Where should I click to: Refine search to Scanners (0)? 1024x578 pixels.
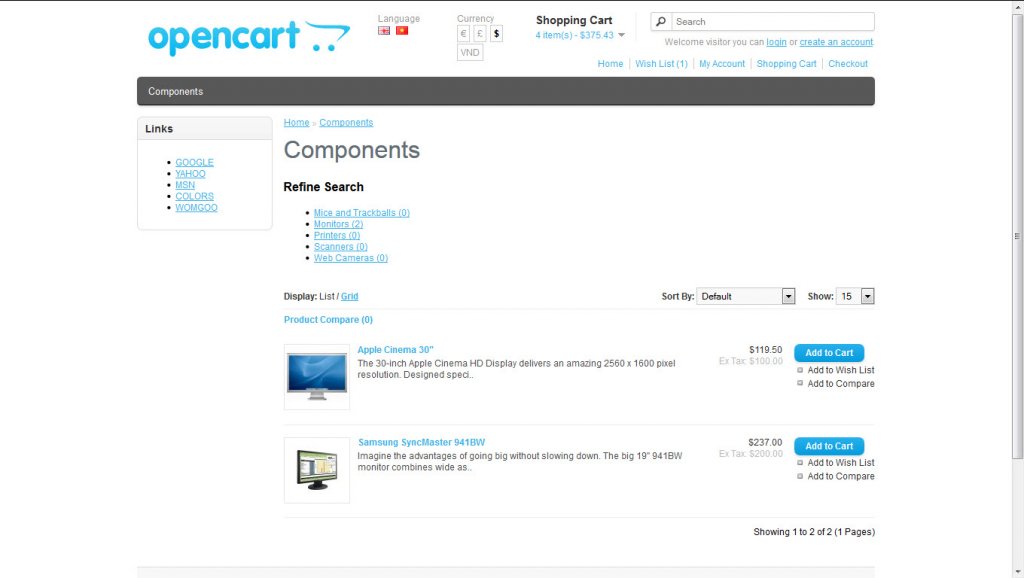(x=340, y=247)
